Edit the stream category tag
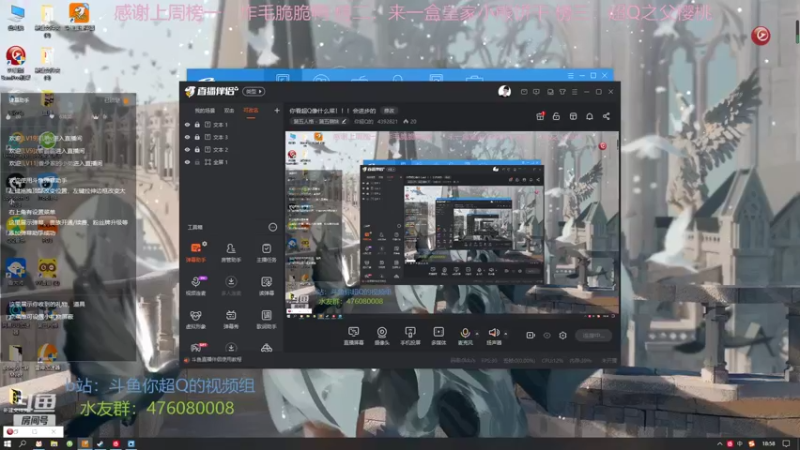Viewport: 800px width, 450px height. (319, 121)
